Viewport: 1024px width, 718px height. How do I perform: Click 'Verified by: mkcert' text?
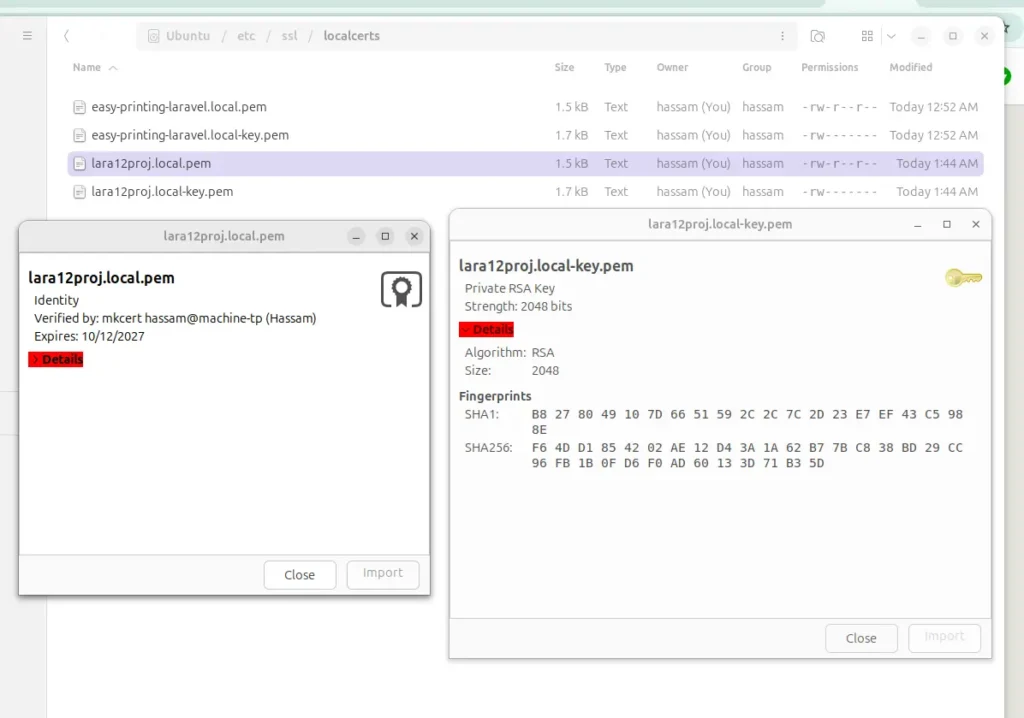pos(175,318)
